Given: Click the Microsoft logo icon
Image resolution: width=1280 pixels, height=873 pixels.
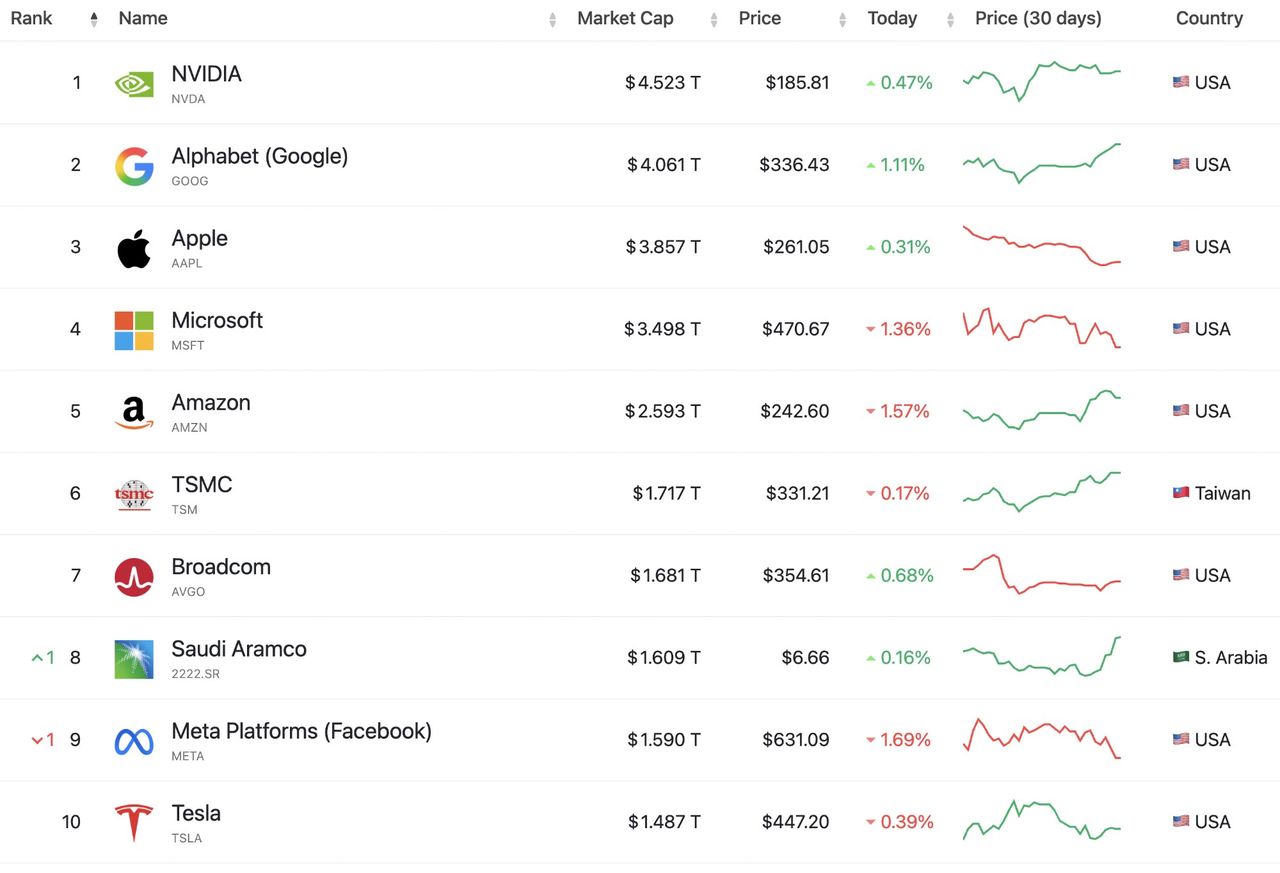Looking at the screenshot, I should click(x=134, y=330).
